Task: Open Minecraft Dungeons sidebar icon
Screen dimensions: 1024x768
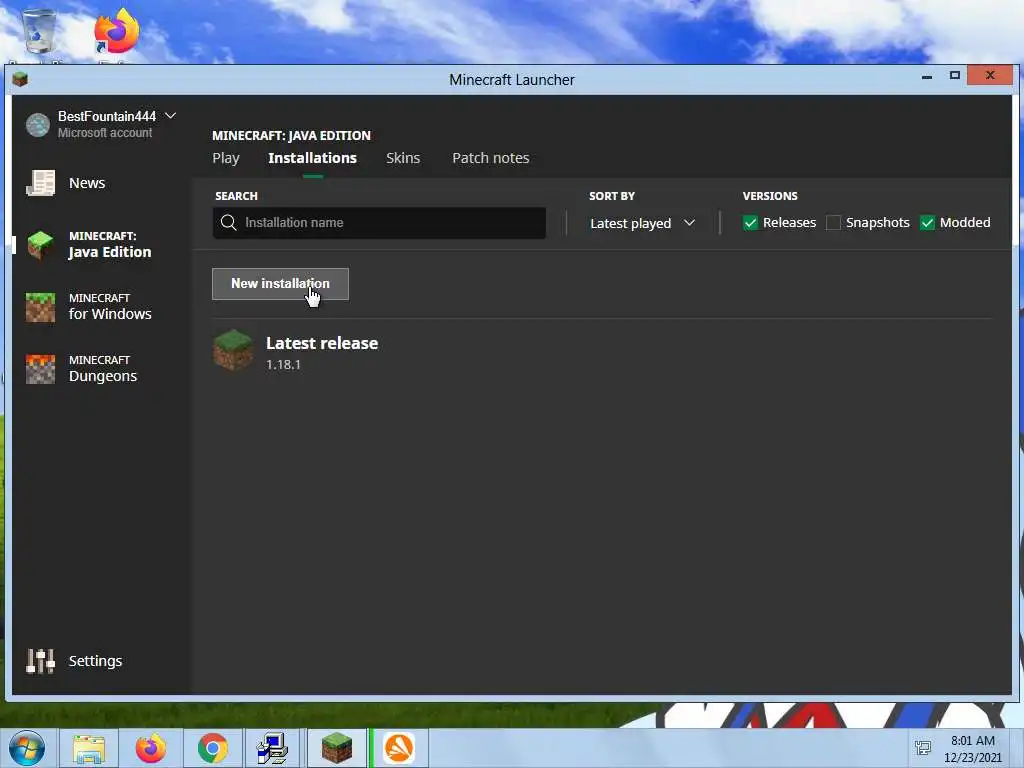Action: pos(40,369)
